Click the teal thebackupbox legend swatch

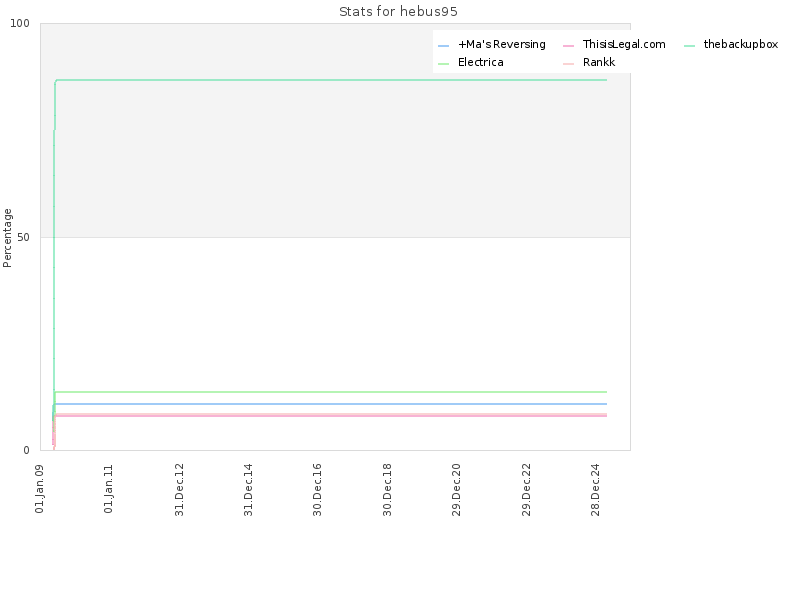tap(689, 46)
